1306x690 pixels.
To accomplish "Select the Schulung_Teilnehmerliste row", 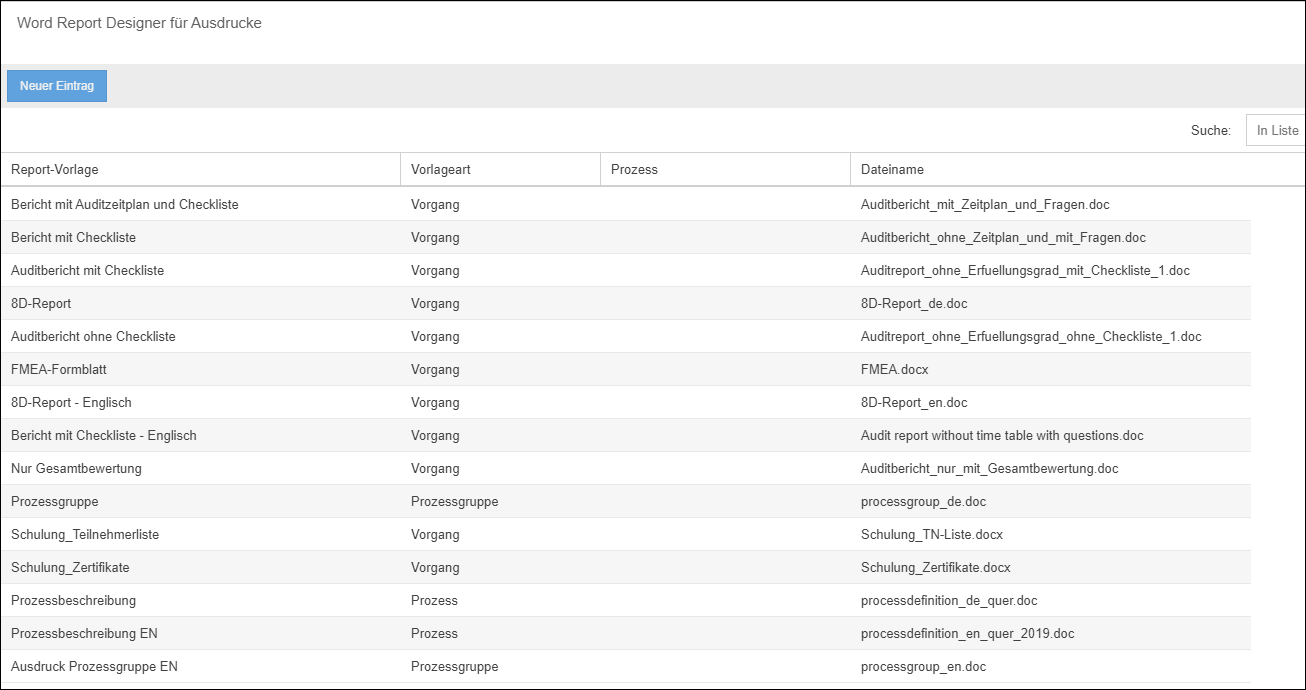I will pyautogui.click(x=85, y=534).
